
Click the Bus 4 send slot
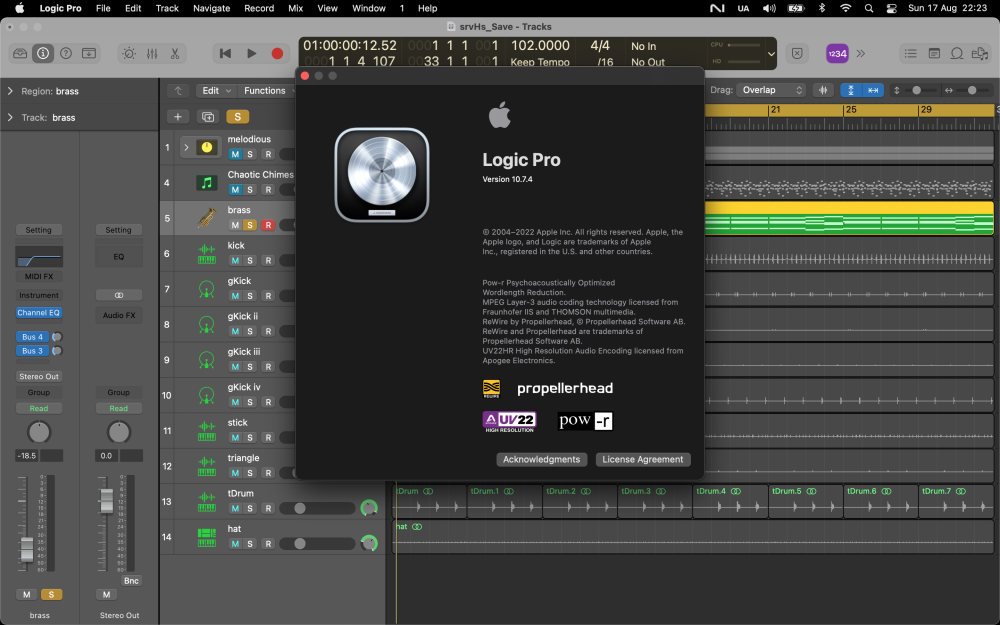(x=32, y=337)
